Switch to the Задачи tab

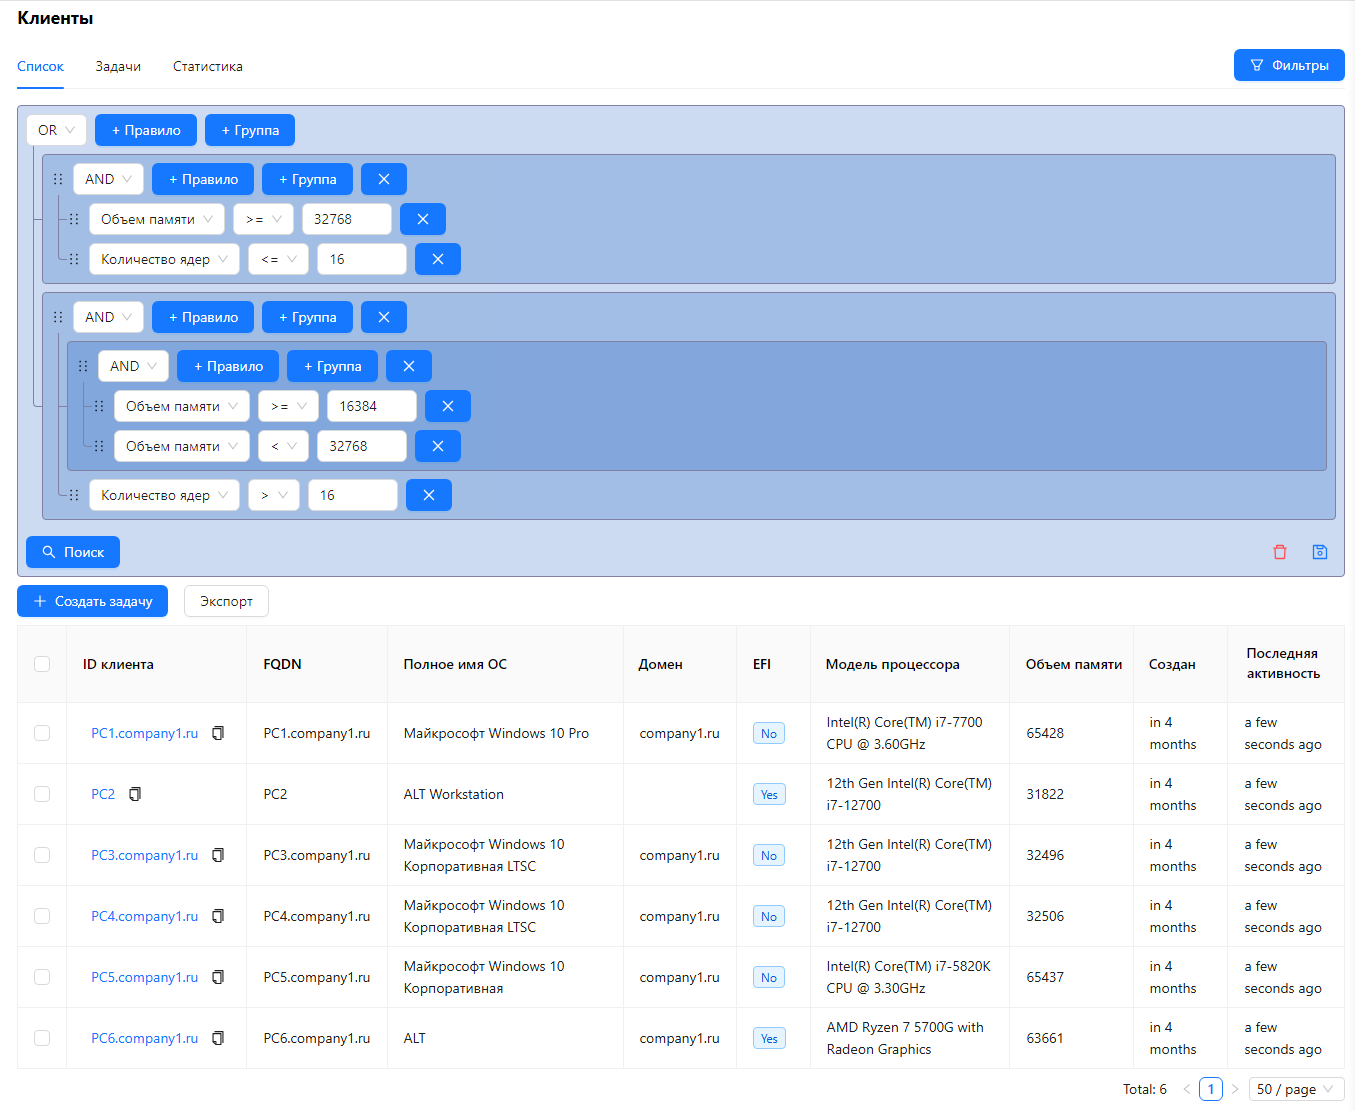click(x=118, y=67)
